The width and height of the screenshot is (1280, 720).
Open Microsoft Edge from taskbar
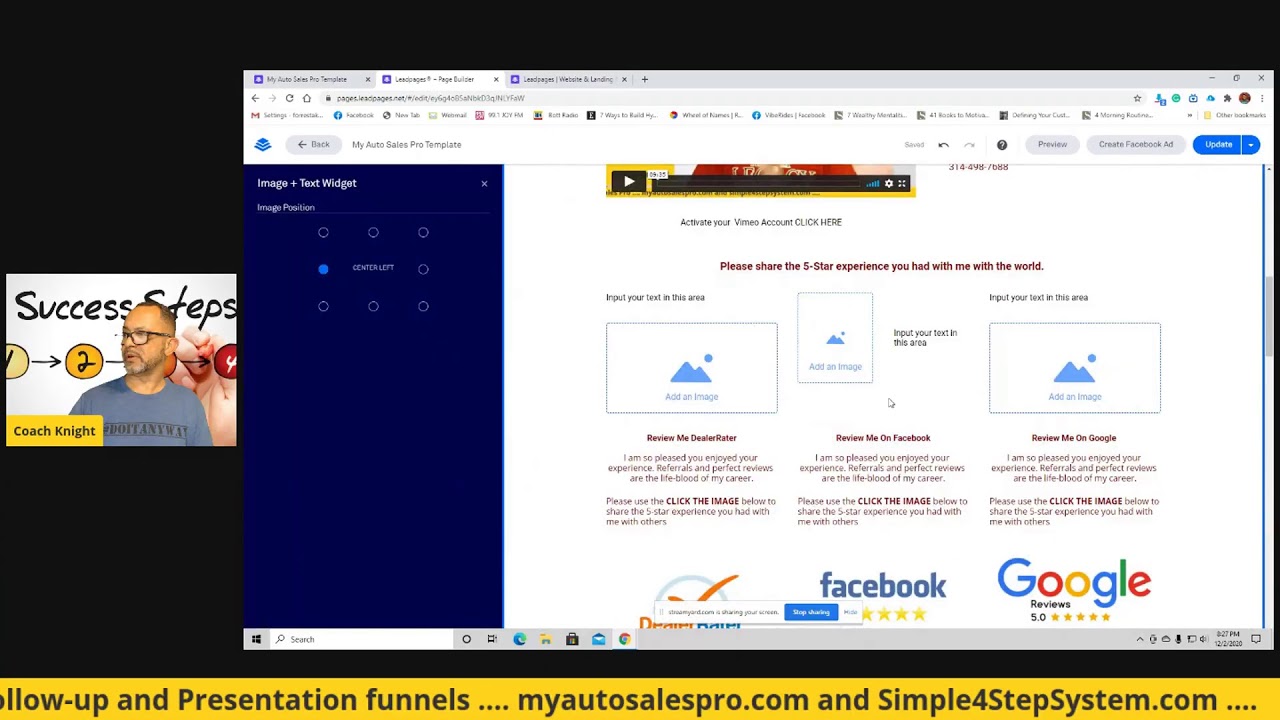(519, 639)
